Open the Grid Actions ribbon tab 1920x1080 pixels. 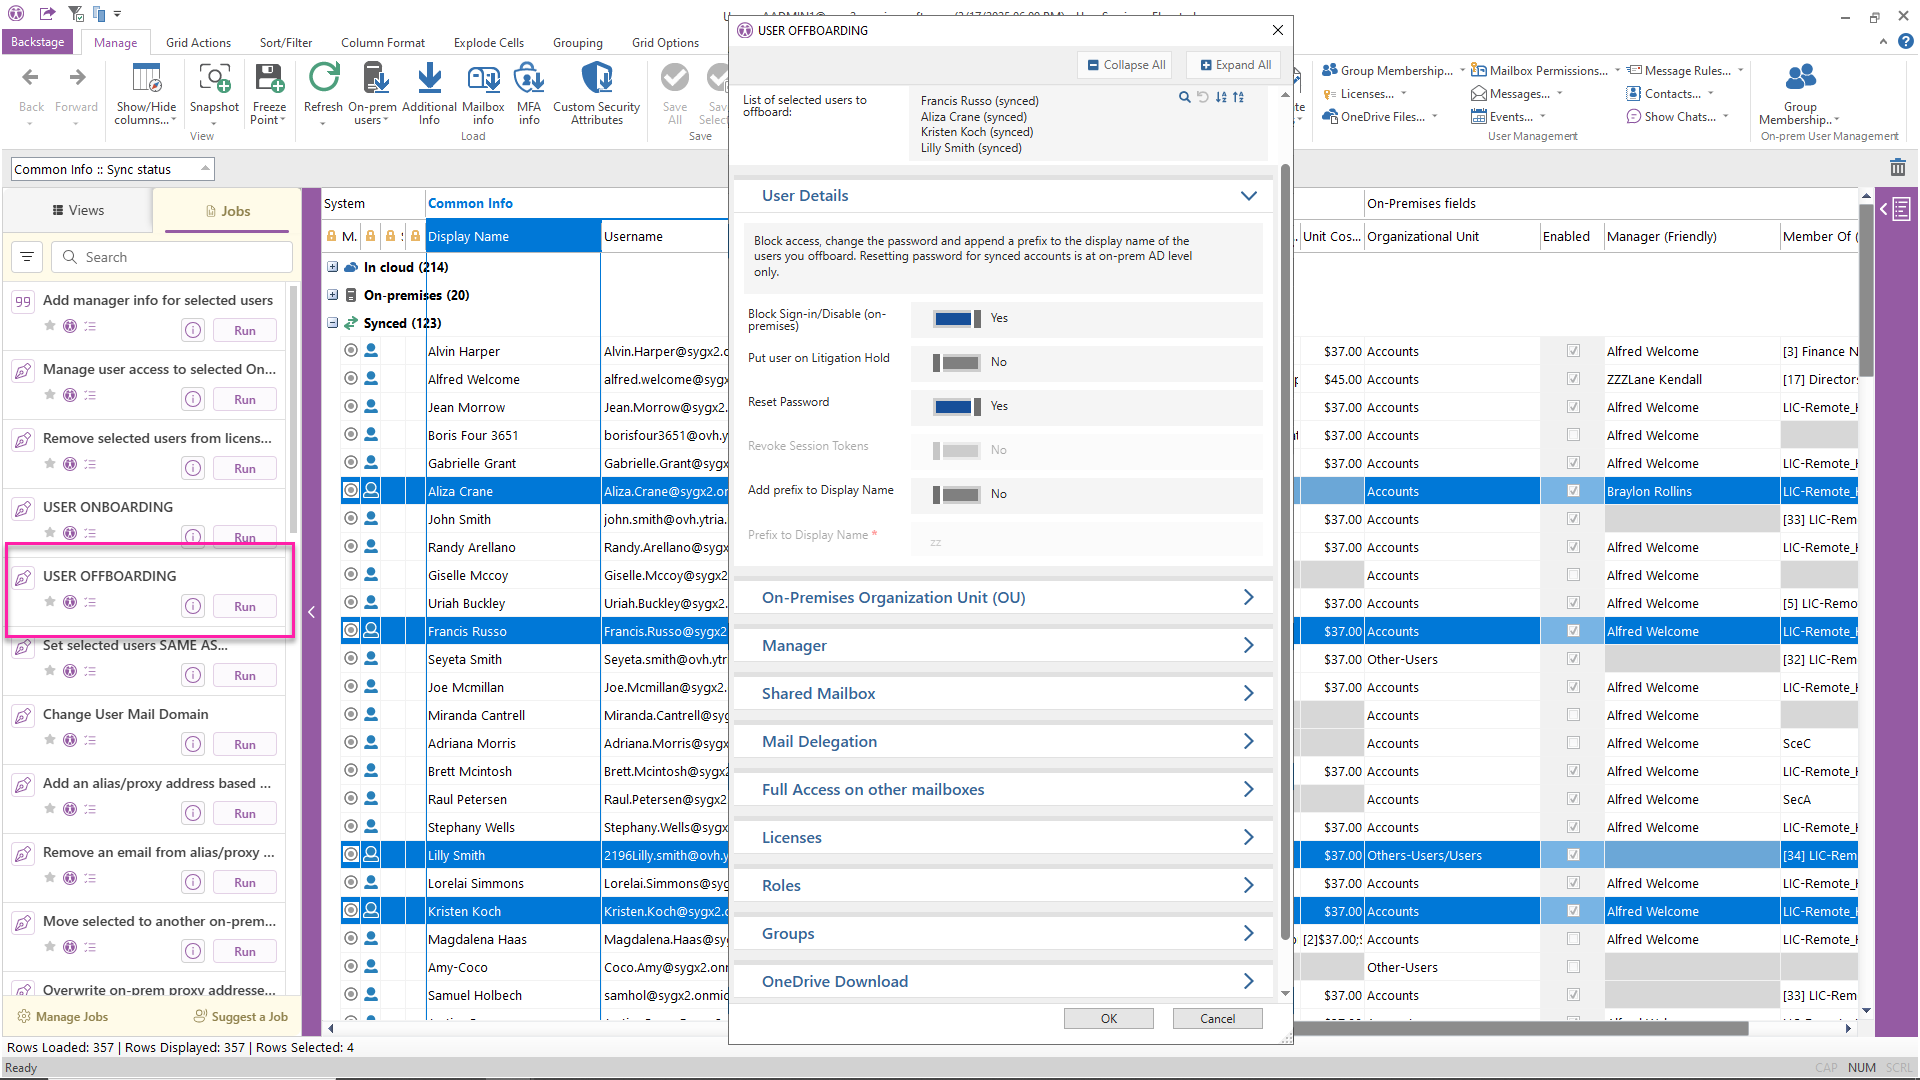(198, 43)
